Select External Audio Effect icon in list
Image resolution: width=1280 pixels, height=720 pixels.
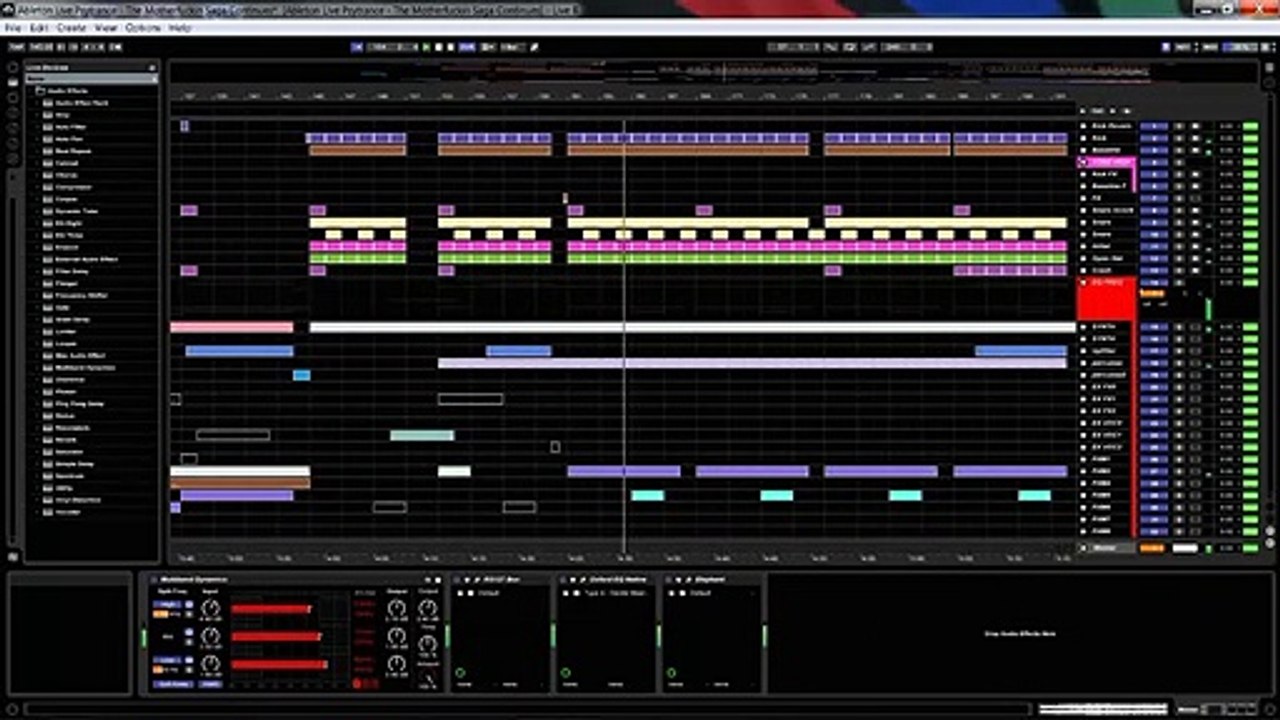pos(48,258)
